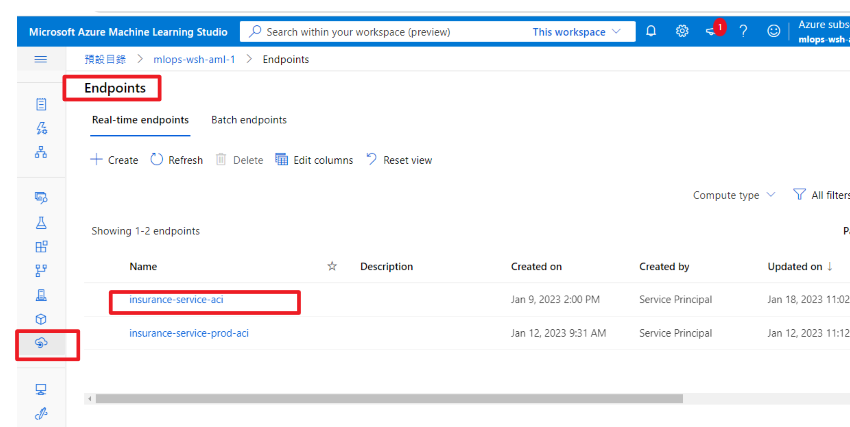
Task: Open Automated ML sidebar icon
Action: (41, 128)
